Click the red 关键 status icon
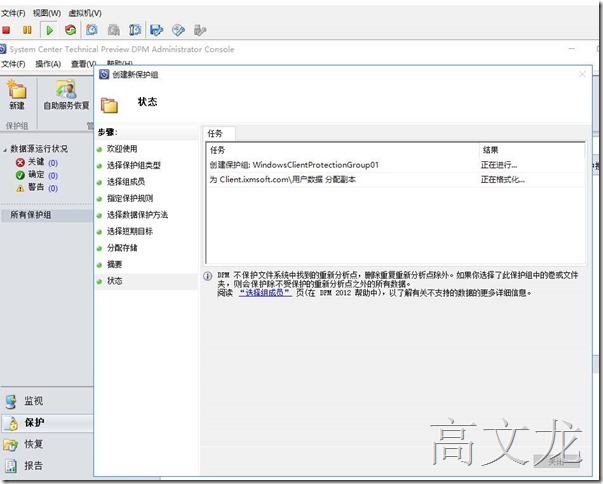 [20, 163]
